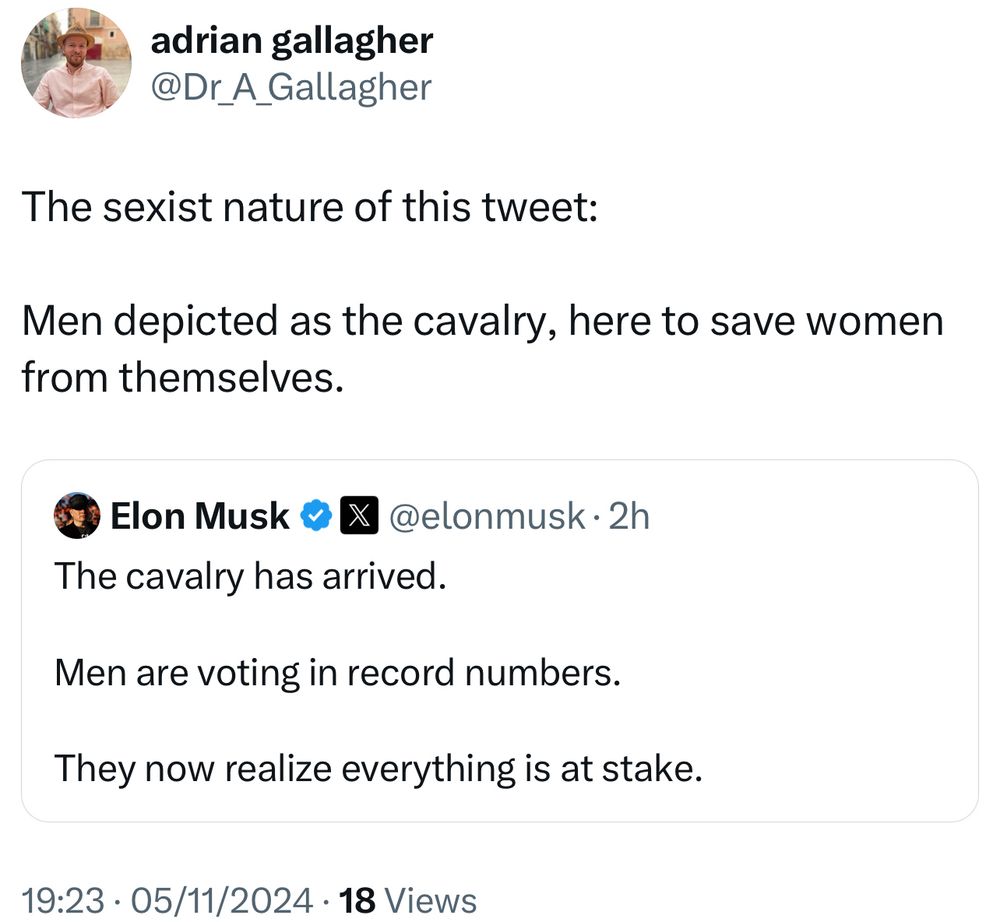The image size is (1000, 922).
Task: Click the "Men depicted as the cavalry" line
Action: tap(481, 322)
